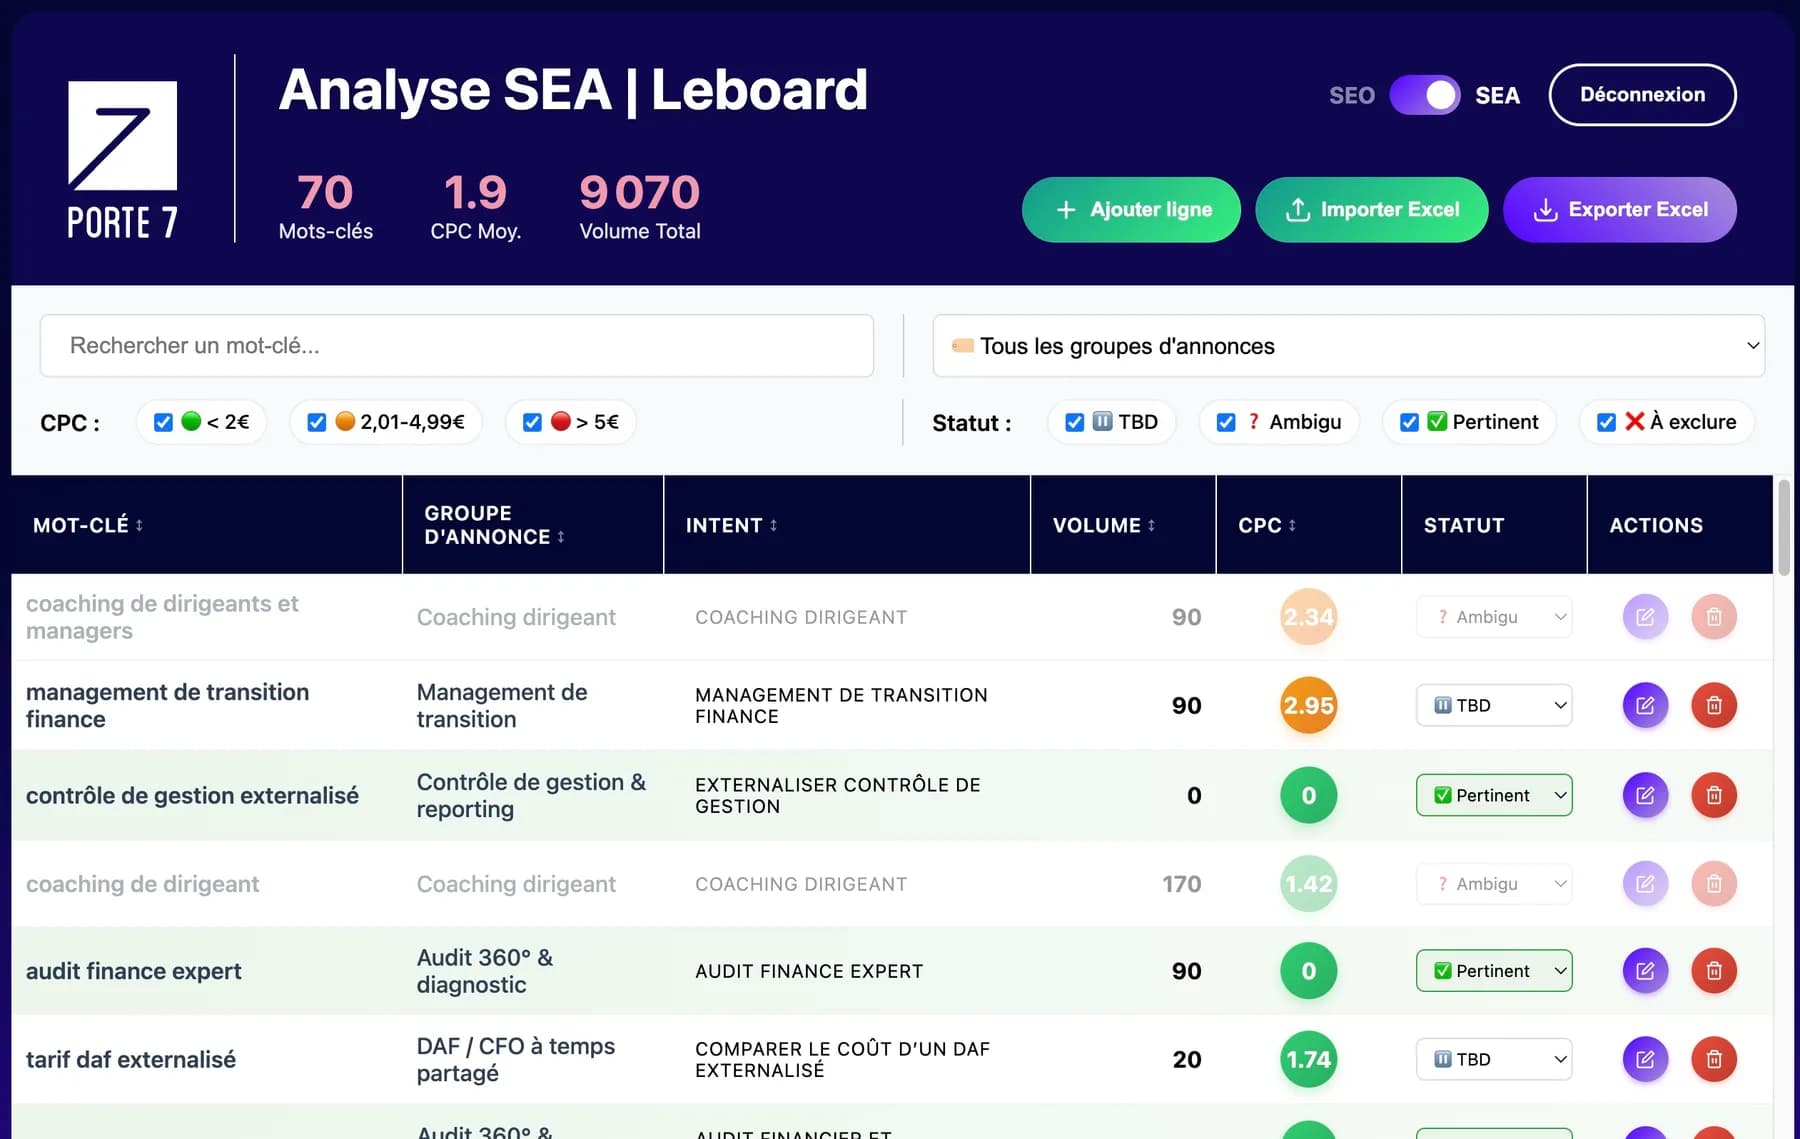Delete the 'coaching de dirigeants et managers' row
The image size is (1800, 1139).
pyautogui.click(x=1714, y=617)
